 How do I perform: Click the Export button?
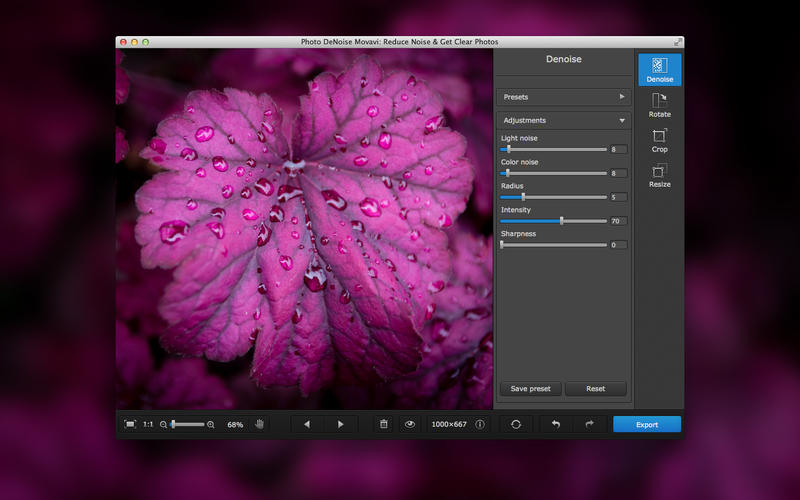(647, 424)
